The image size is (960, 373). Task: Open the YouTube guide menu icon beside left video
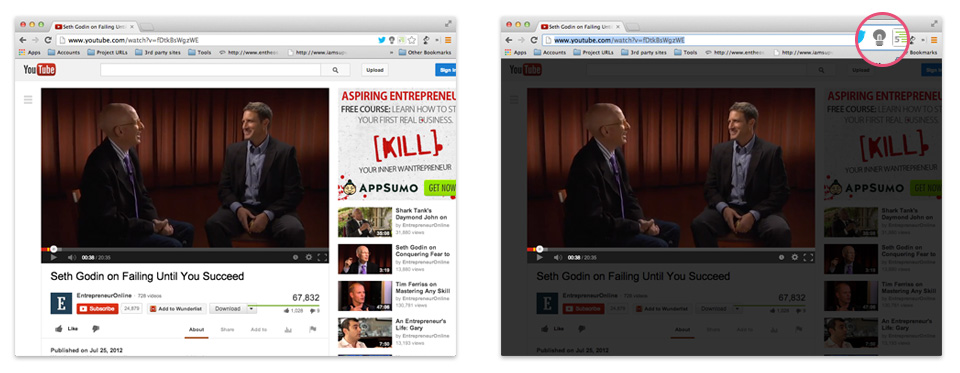coord(28,99)
